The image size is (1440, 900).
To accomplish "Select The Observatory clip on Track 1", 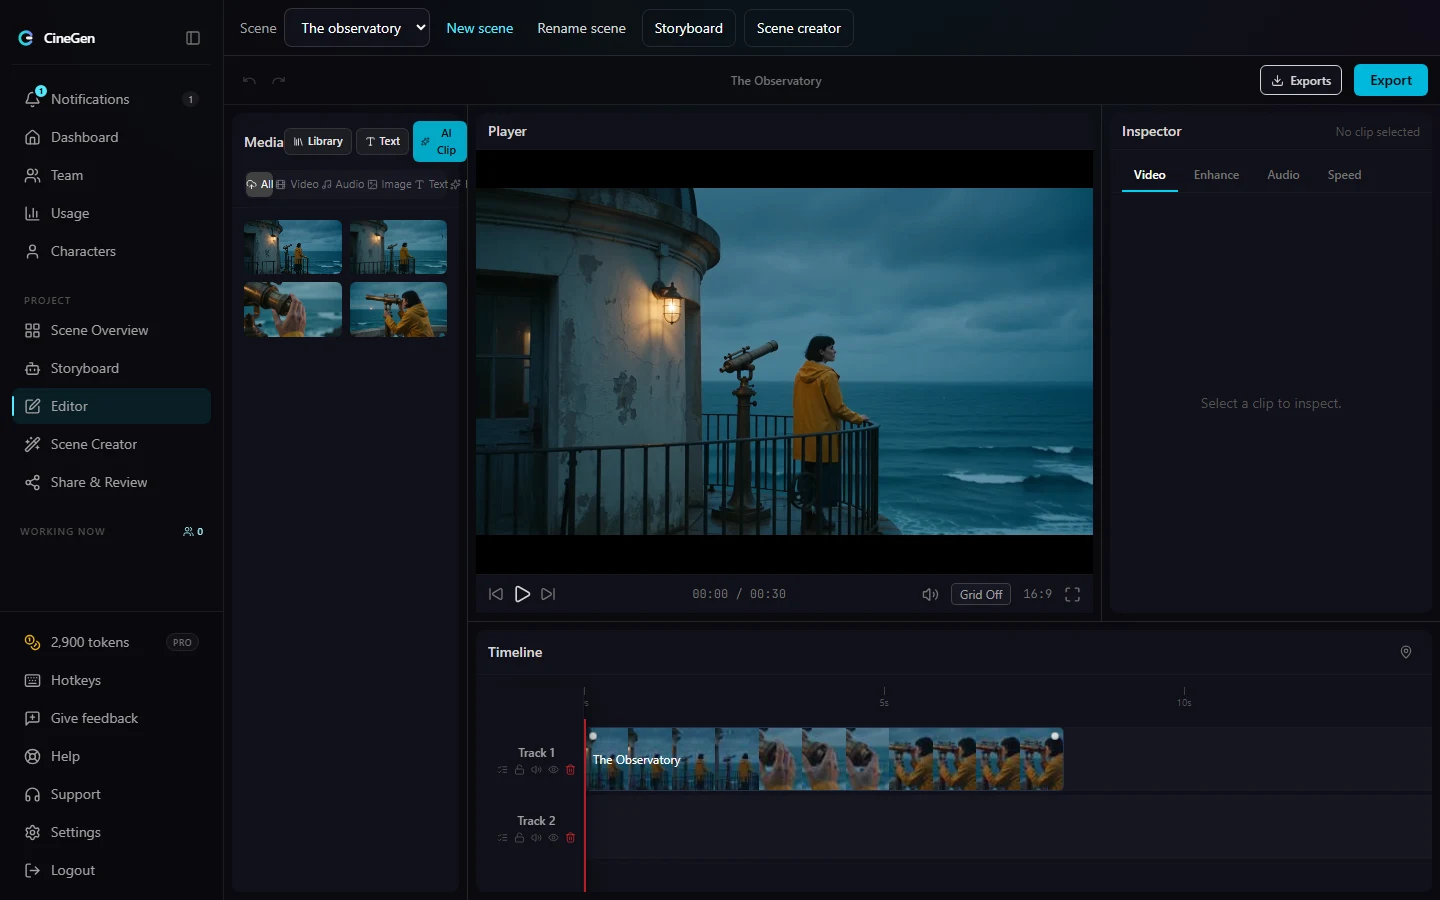I will click(825, 759).
